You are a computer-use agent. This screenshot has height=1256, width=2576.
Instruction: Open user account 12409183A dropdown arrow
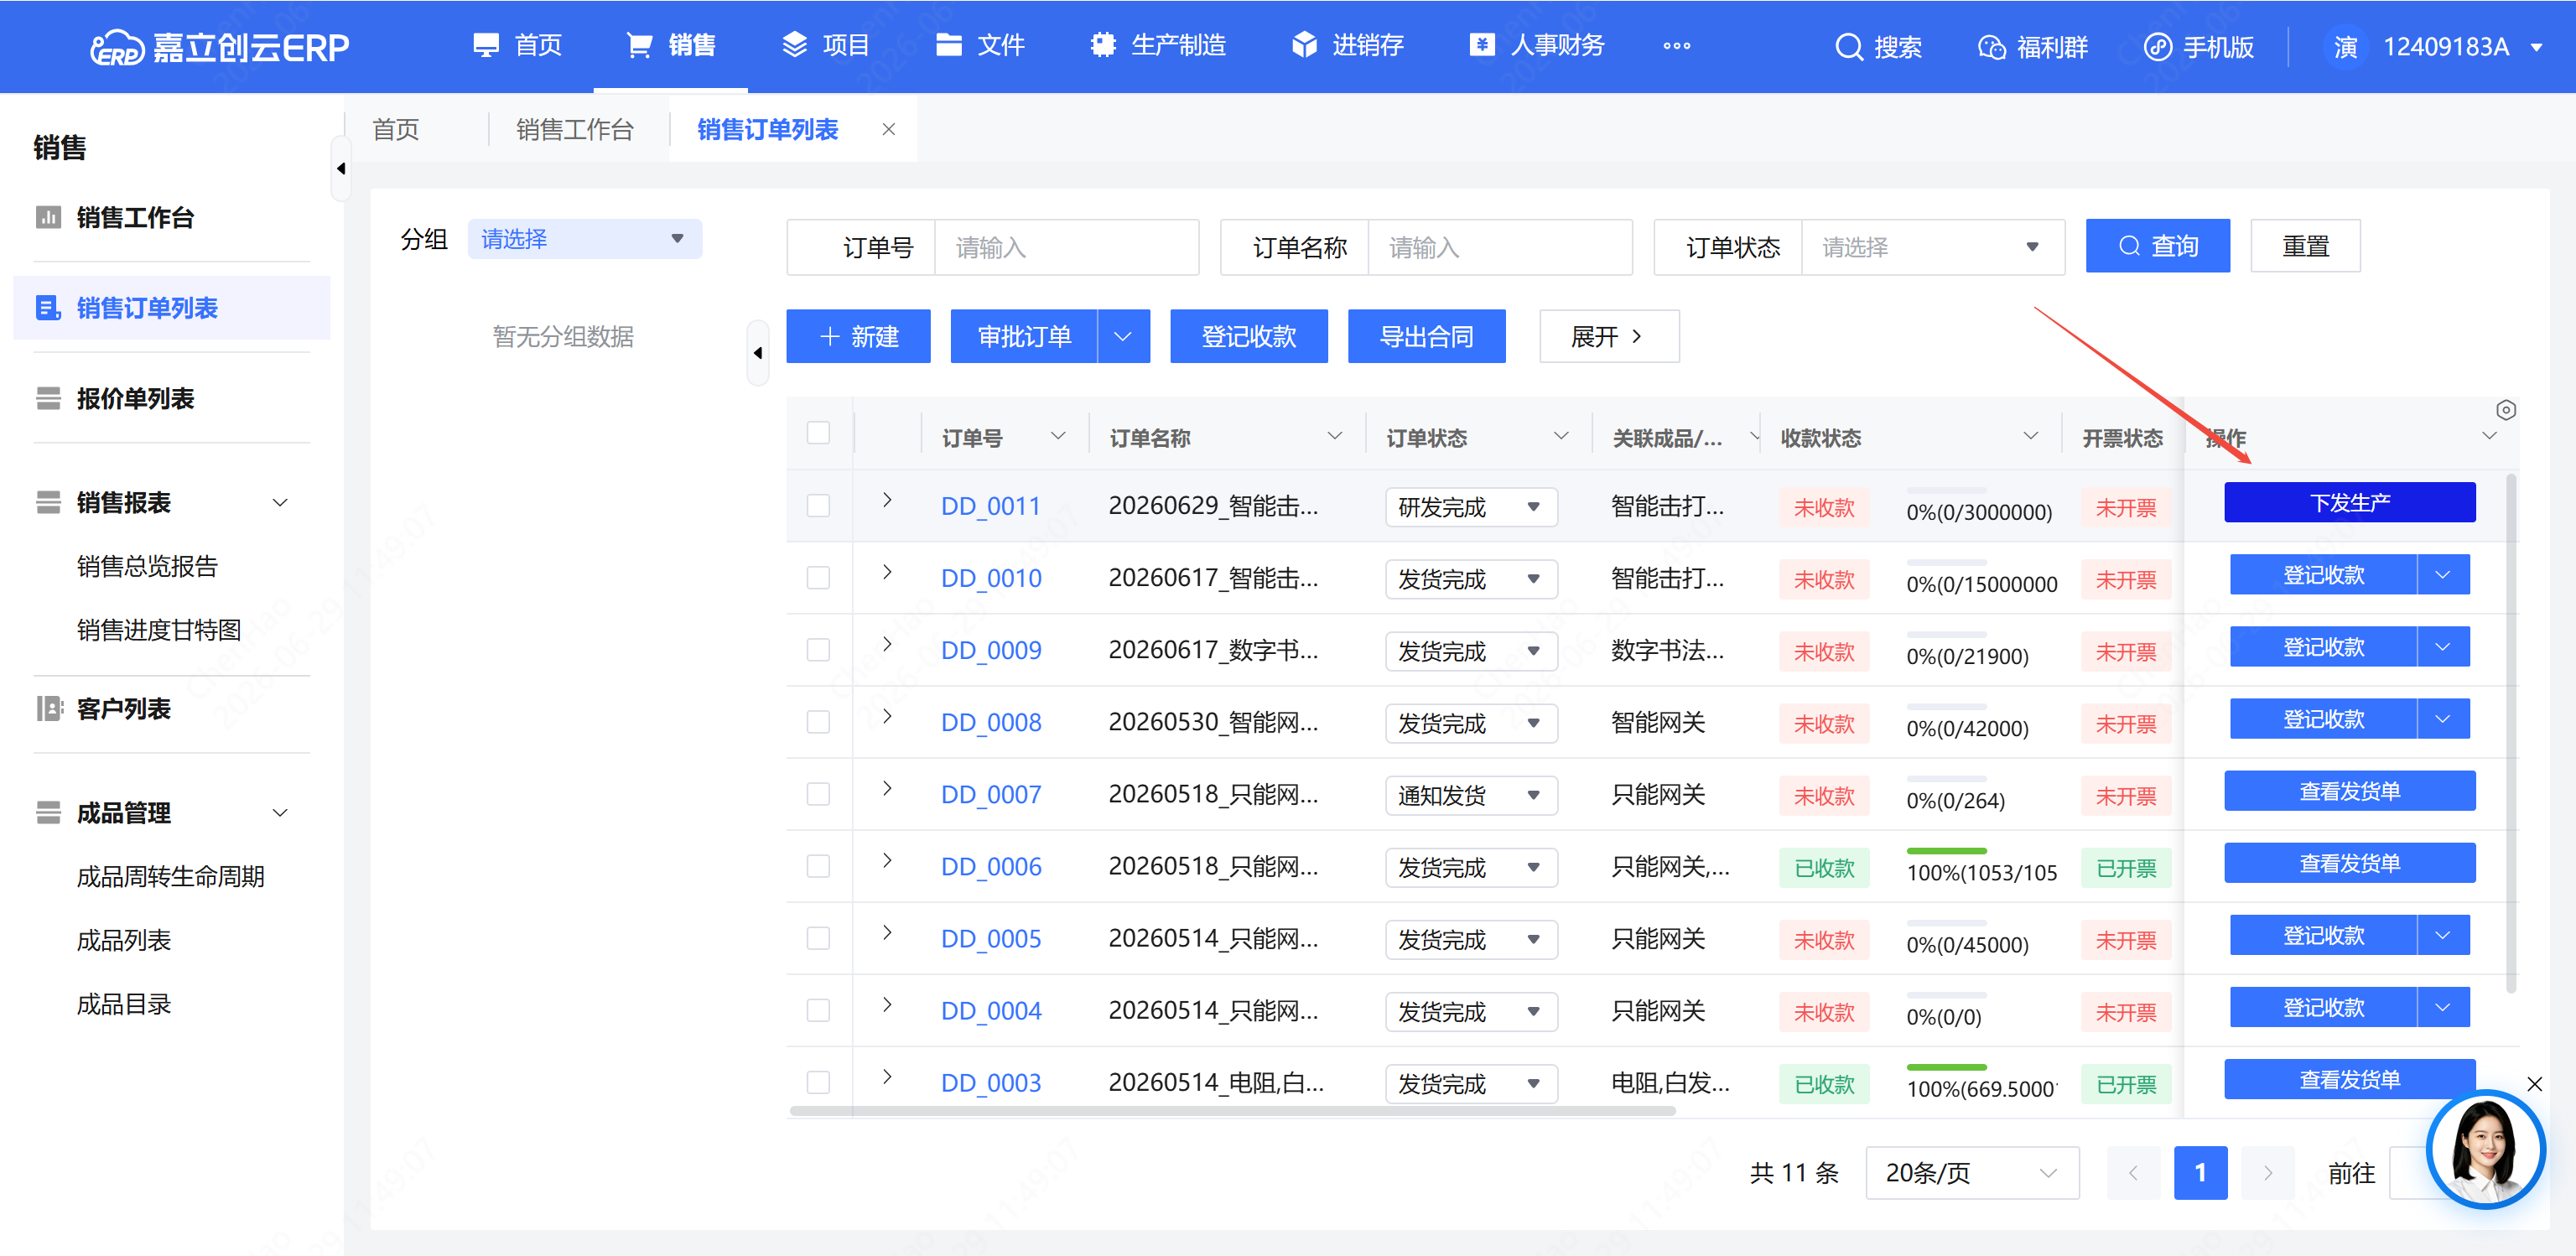[x=2537, y=47]
